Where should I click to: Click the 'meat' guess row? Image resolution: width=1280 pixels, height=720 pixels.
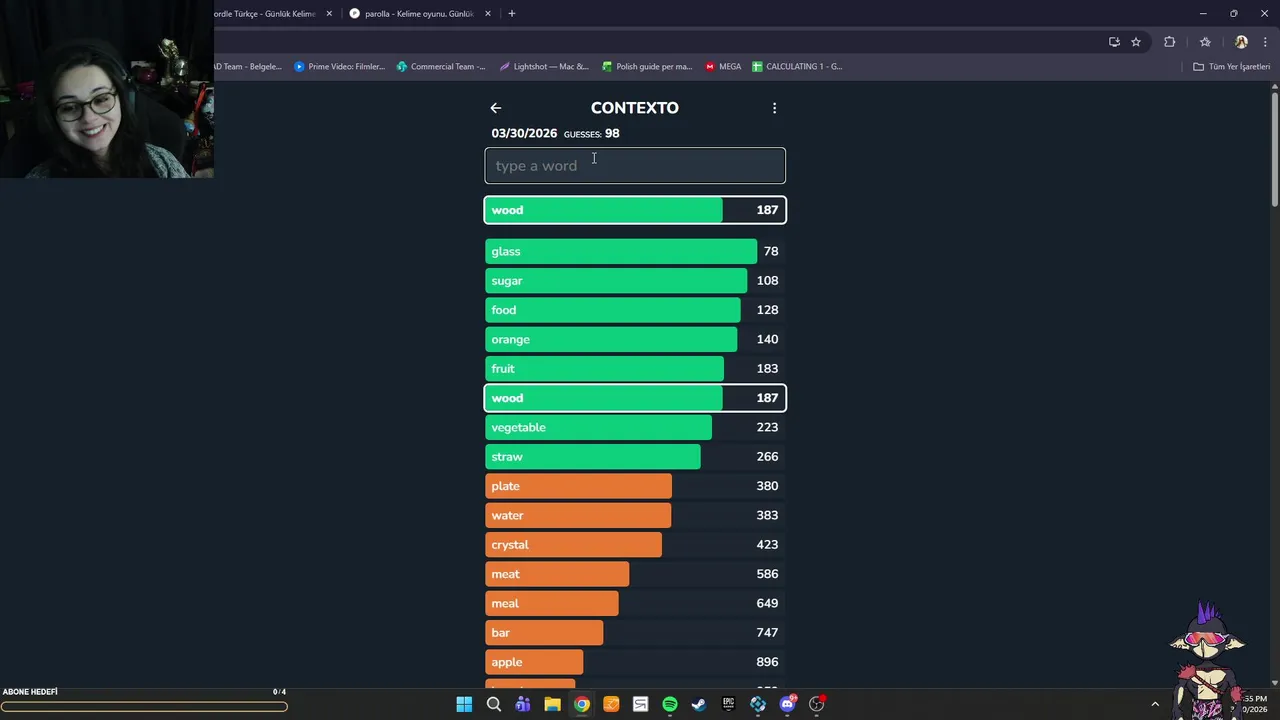coord(635,574)
